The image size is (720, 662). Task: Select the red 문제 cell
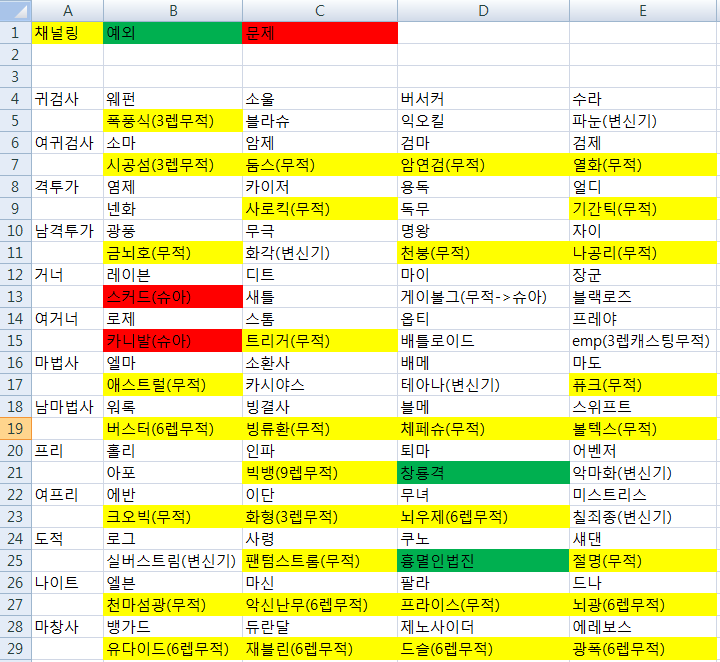point(319,32)
